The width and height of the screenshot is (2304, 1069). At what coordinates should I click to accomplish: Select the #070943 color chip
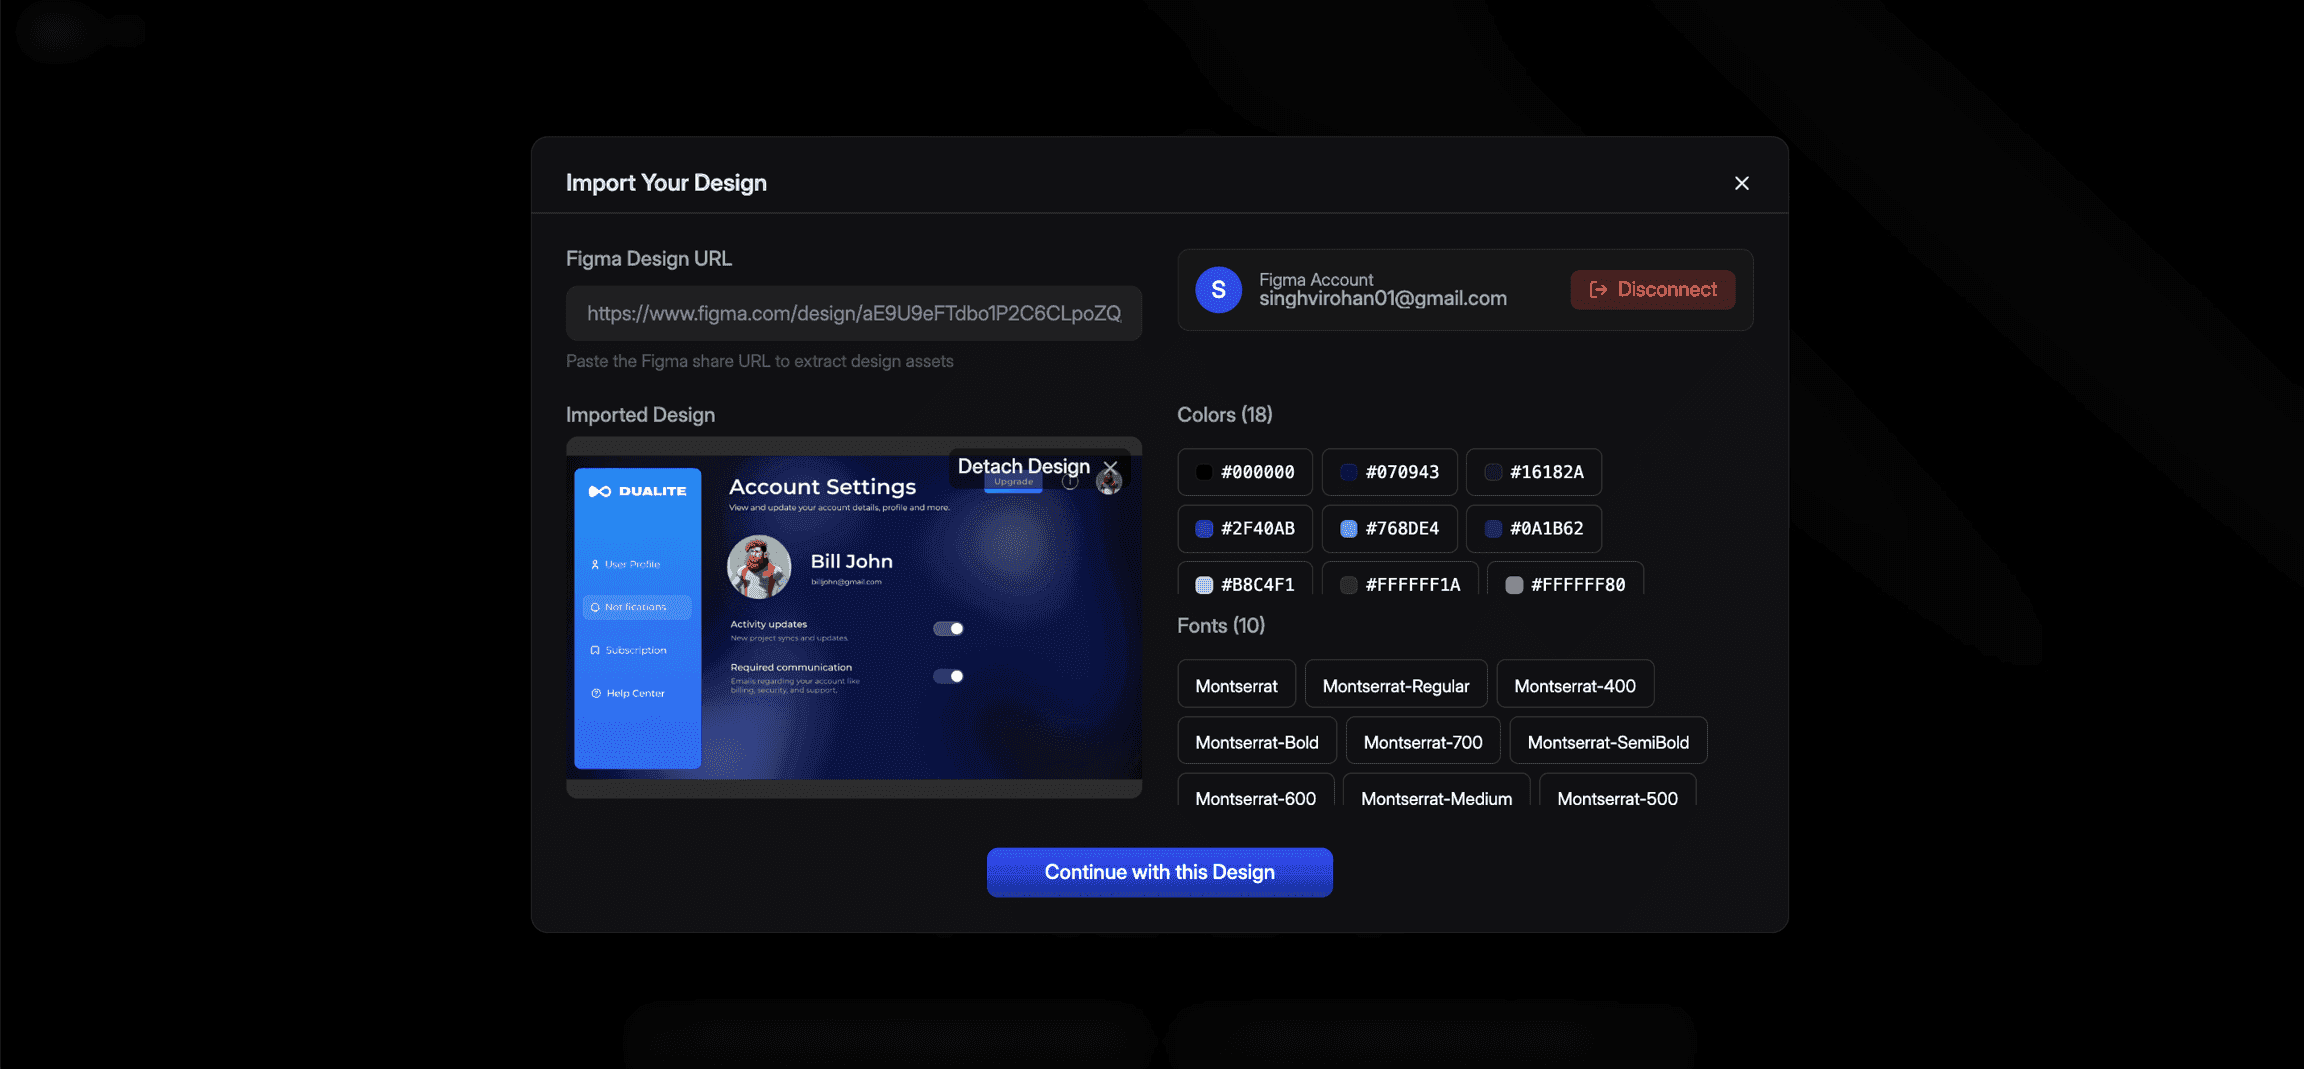(x=1389, y=472)
